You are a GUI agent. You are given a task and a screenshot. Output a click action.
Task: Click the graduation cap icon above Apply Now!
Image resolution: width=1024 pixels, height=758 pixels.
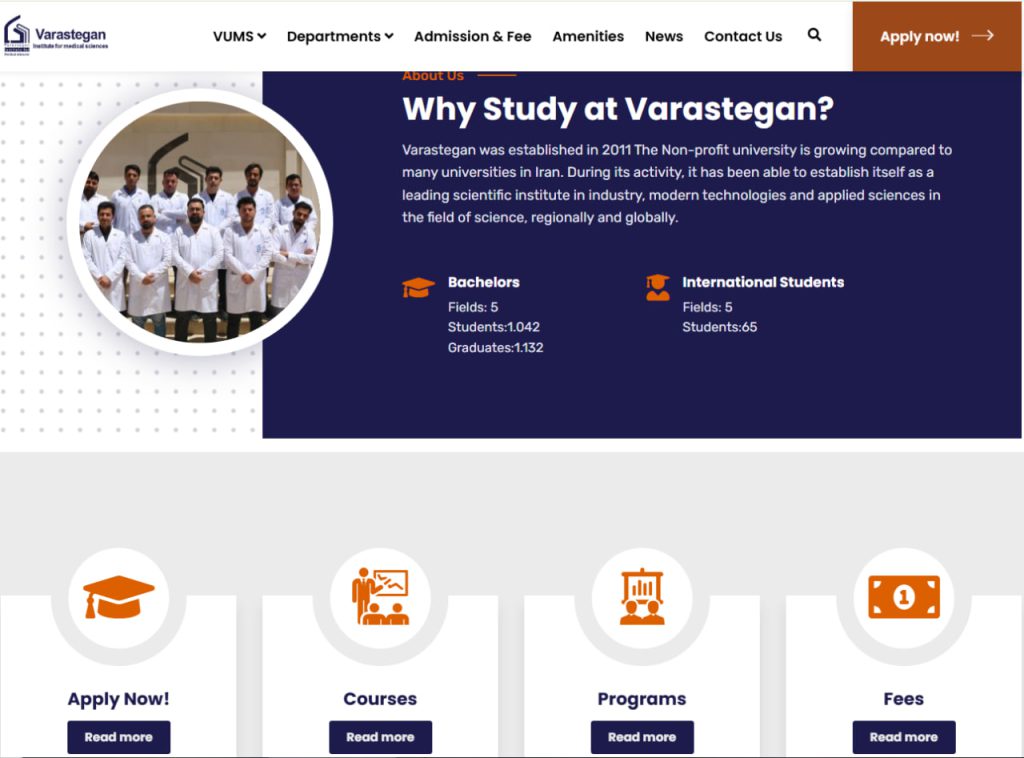[x=118, y=597]
